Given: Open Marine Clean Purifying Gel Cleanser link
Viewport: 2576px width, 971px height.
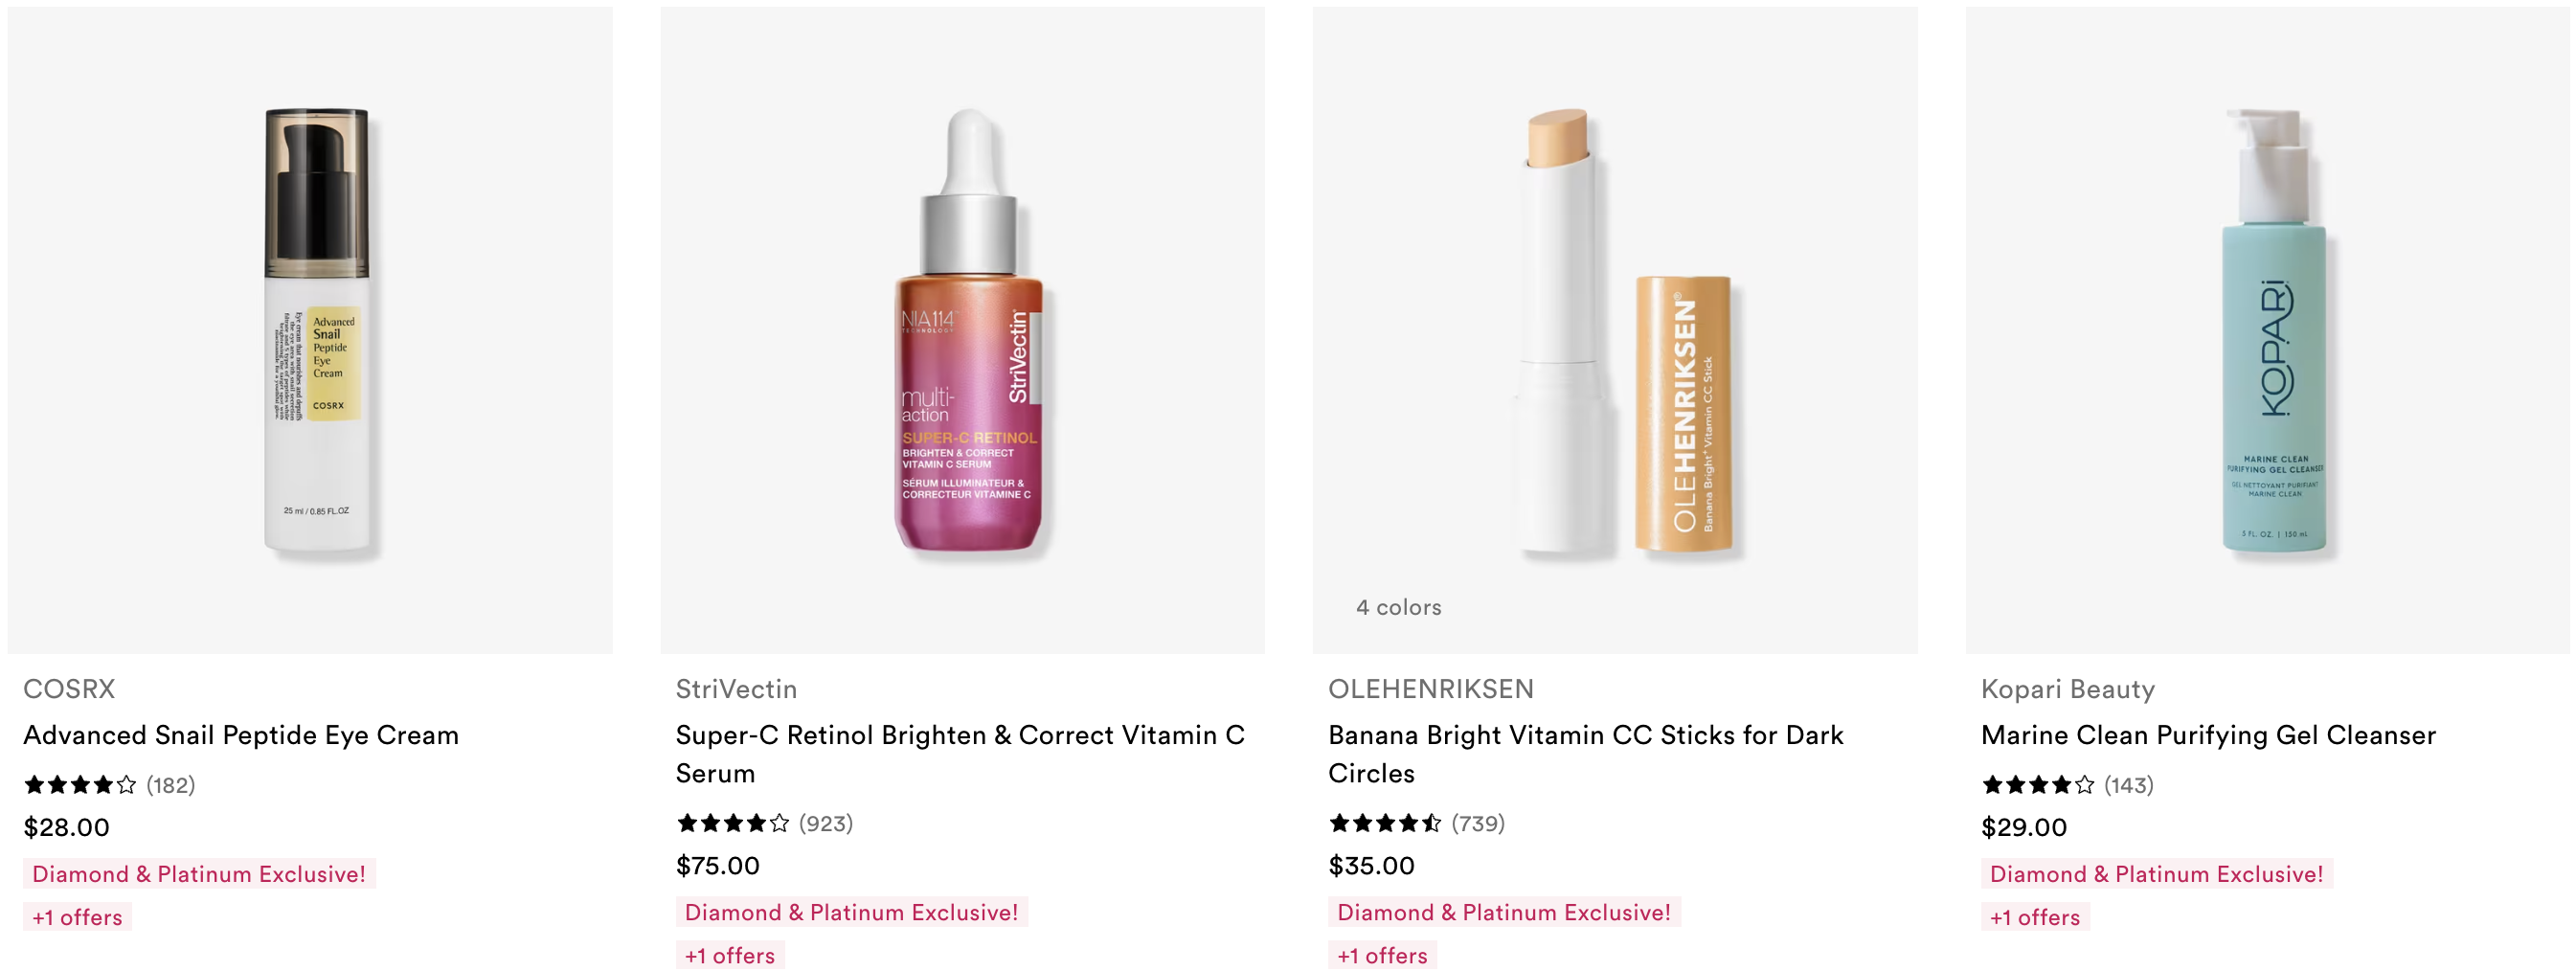Looking at the screenshot, I should (x=2208, y=735).
